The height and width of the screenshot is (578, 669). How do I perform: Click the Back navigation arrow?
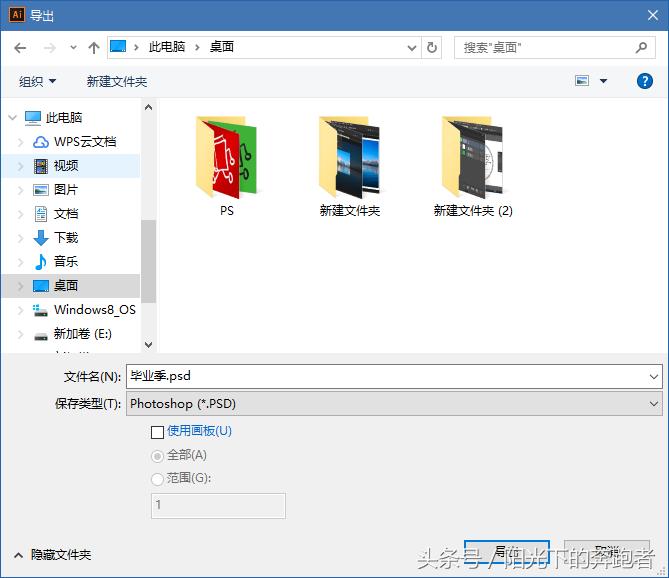coord(20,48)
